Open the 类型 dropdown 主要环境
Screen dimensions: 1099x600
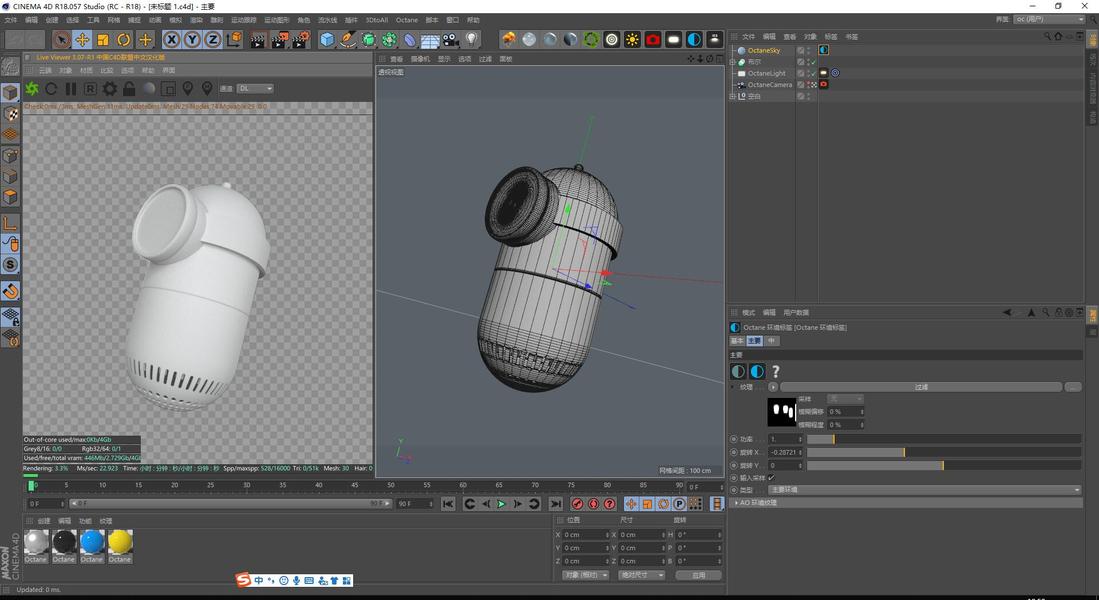924,490
